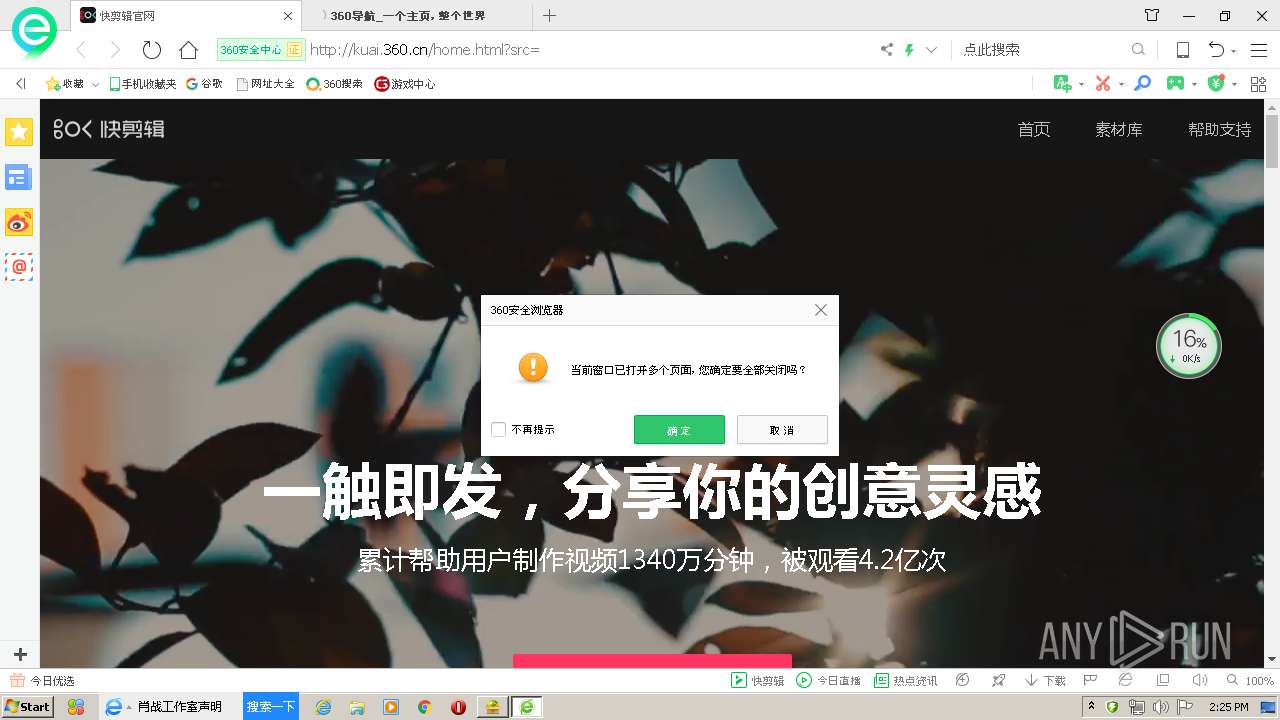Open 360搜索 bookmark
Image resolution: width=1280 pixels, height=720 pixels.
click(x=334, y=84)
